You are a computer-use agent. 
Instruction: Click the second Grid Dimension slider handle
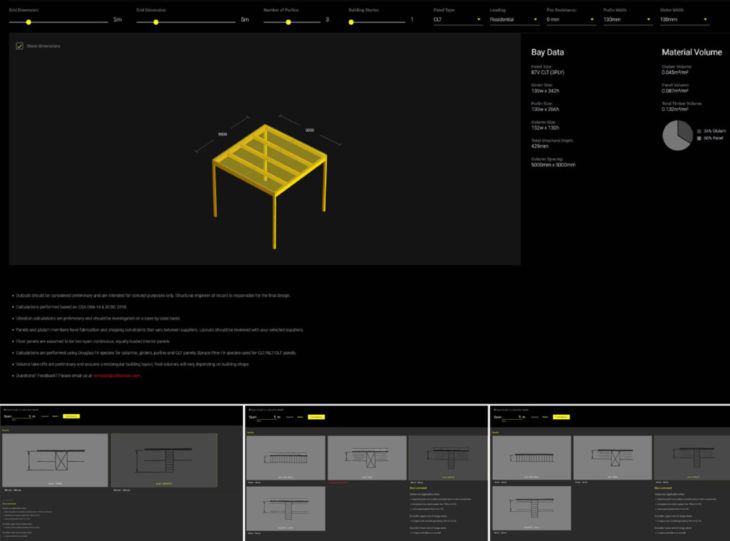155,20
